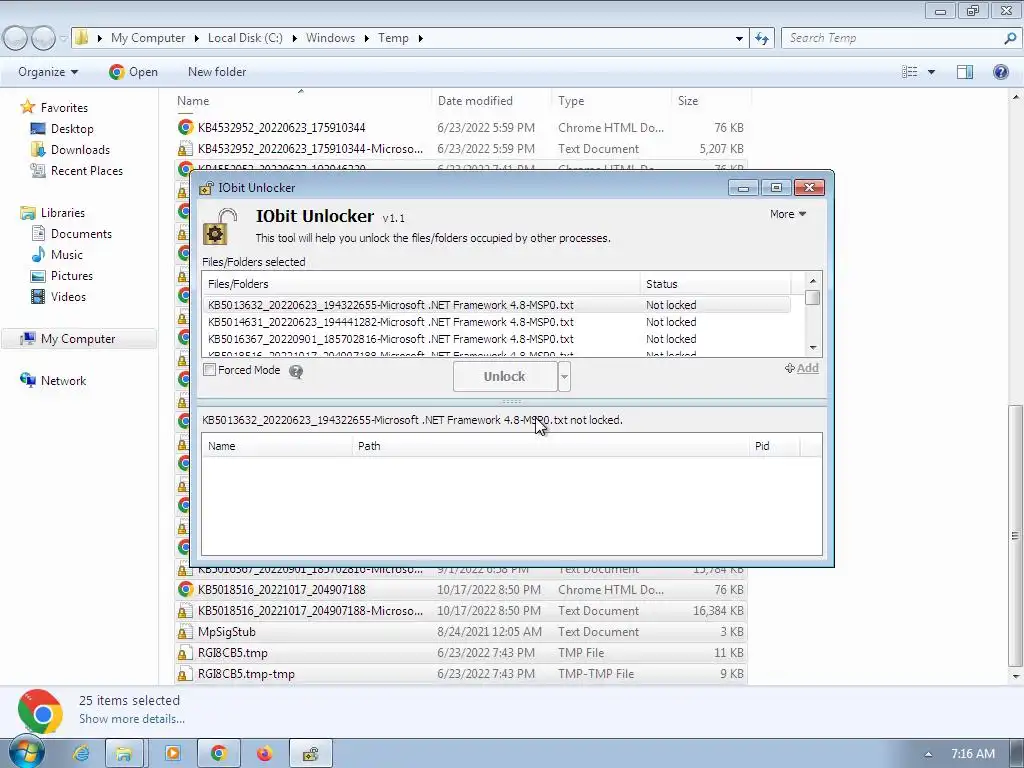Expand the Unlock button dropdown arrow
Screen dimensions: 1024x768
(564, 377)
